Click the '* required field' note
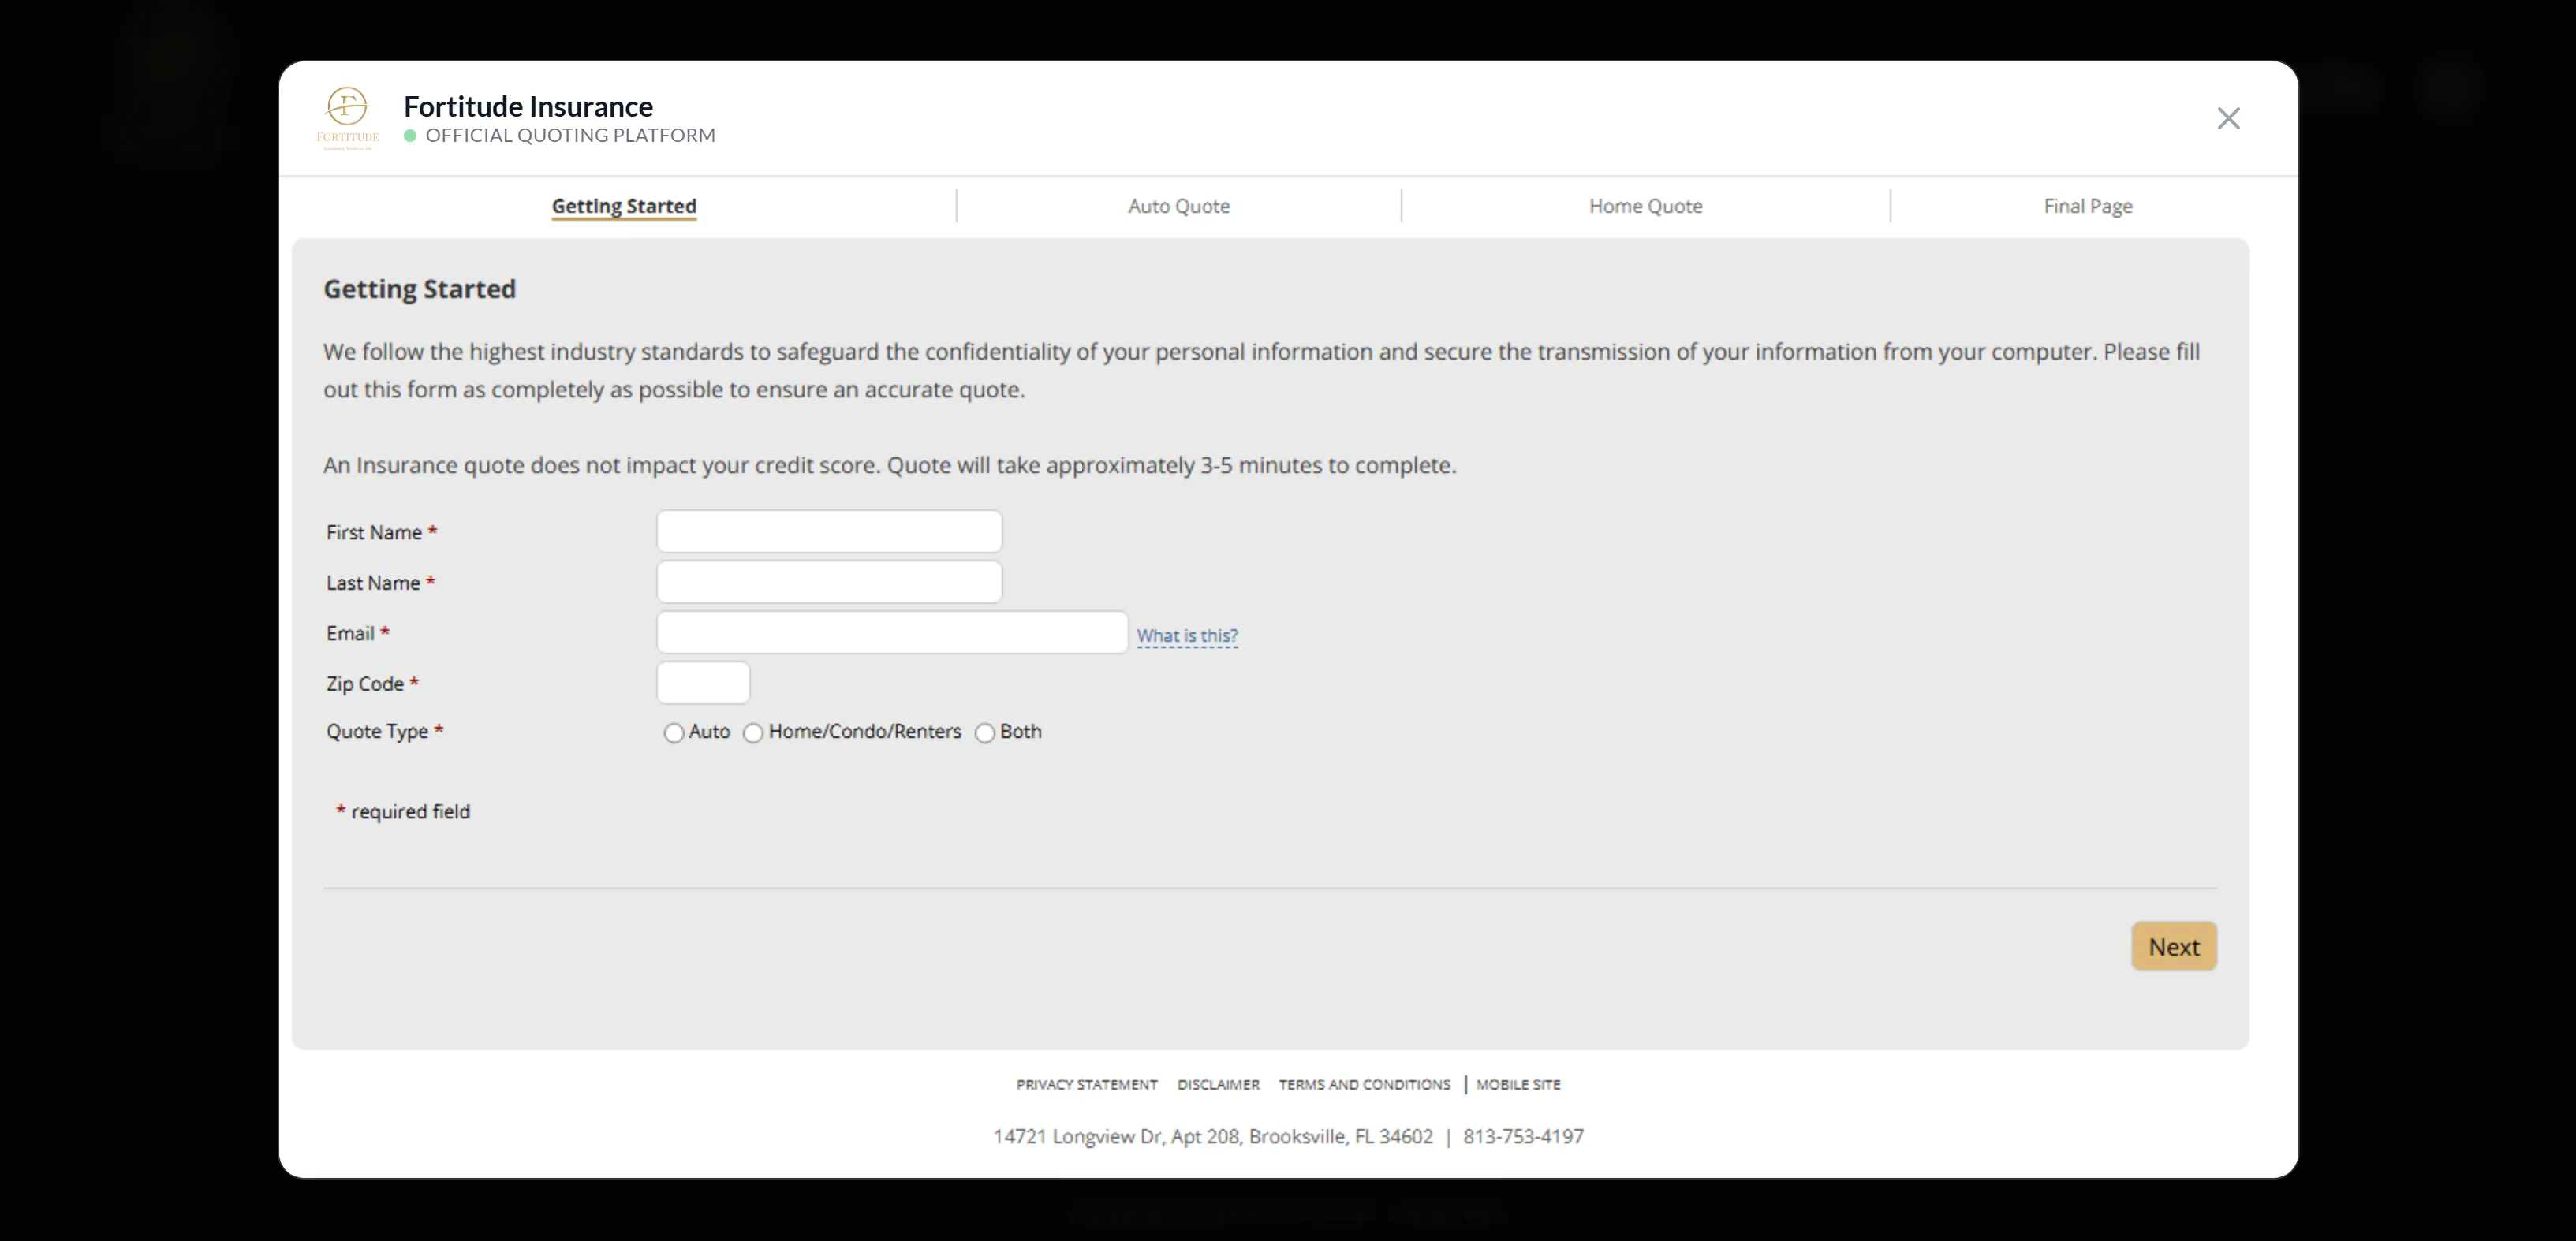2576x1241 pixels. [403, 812]
